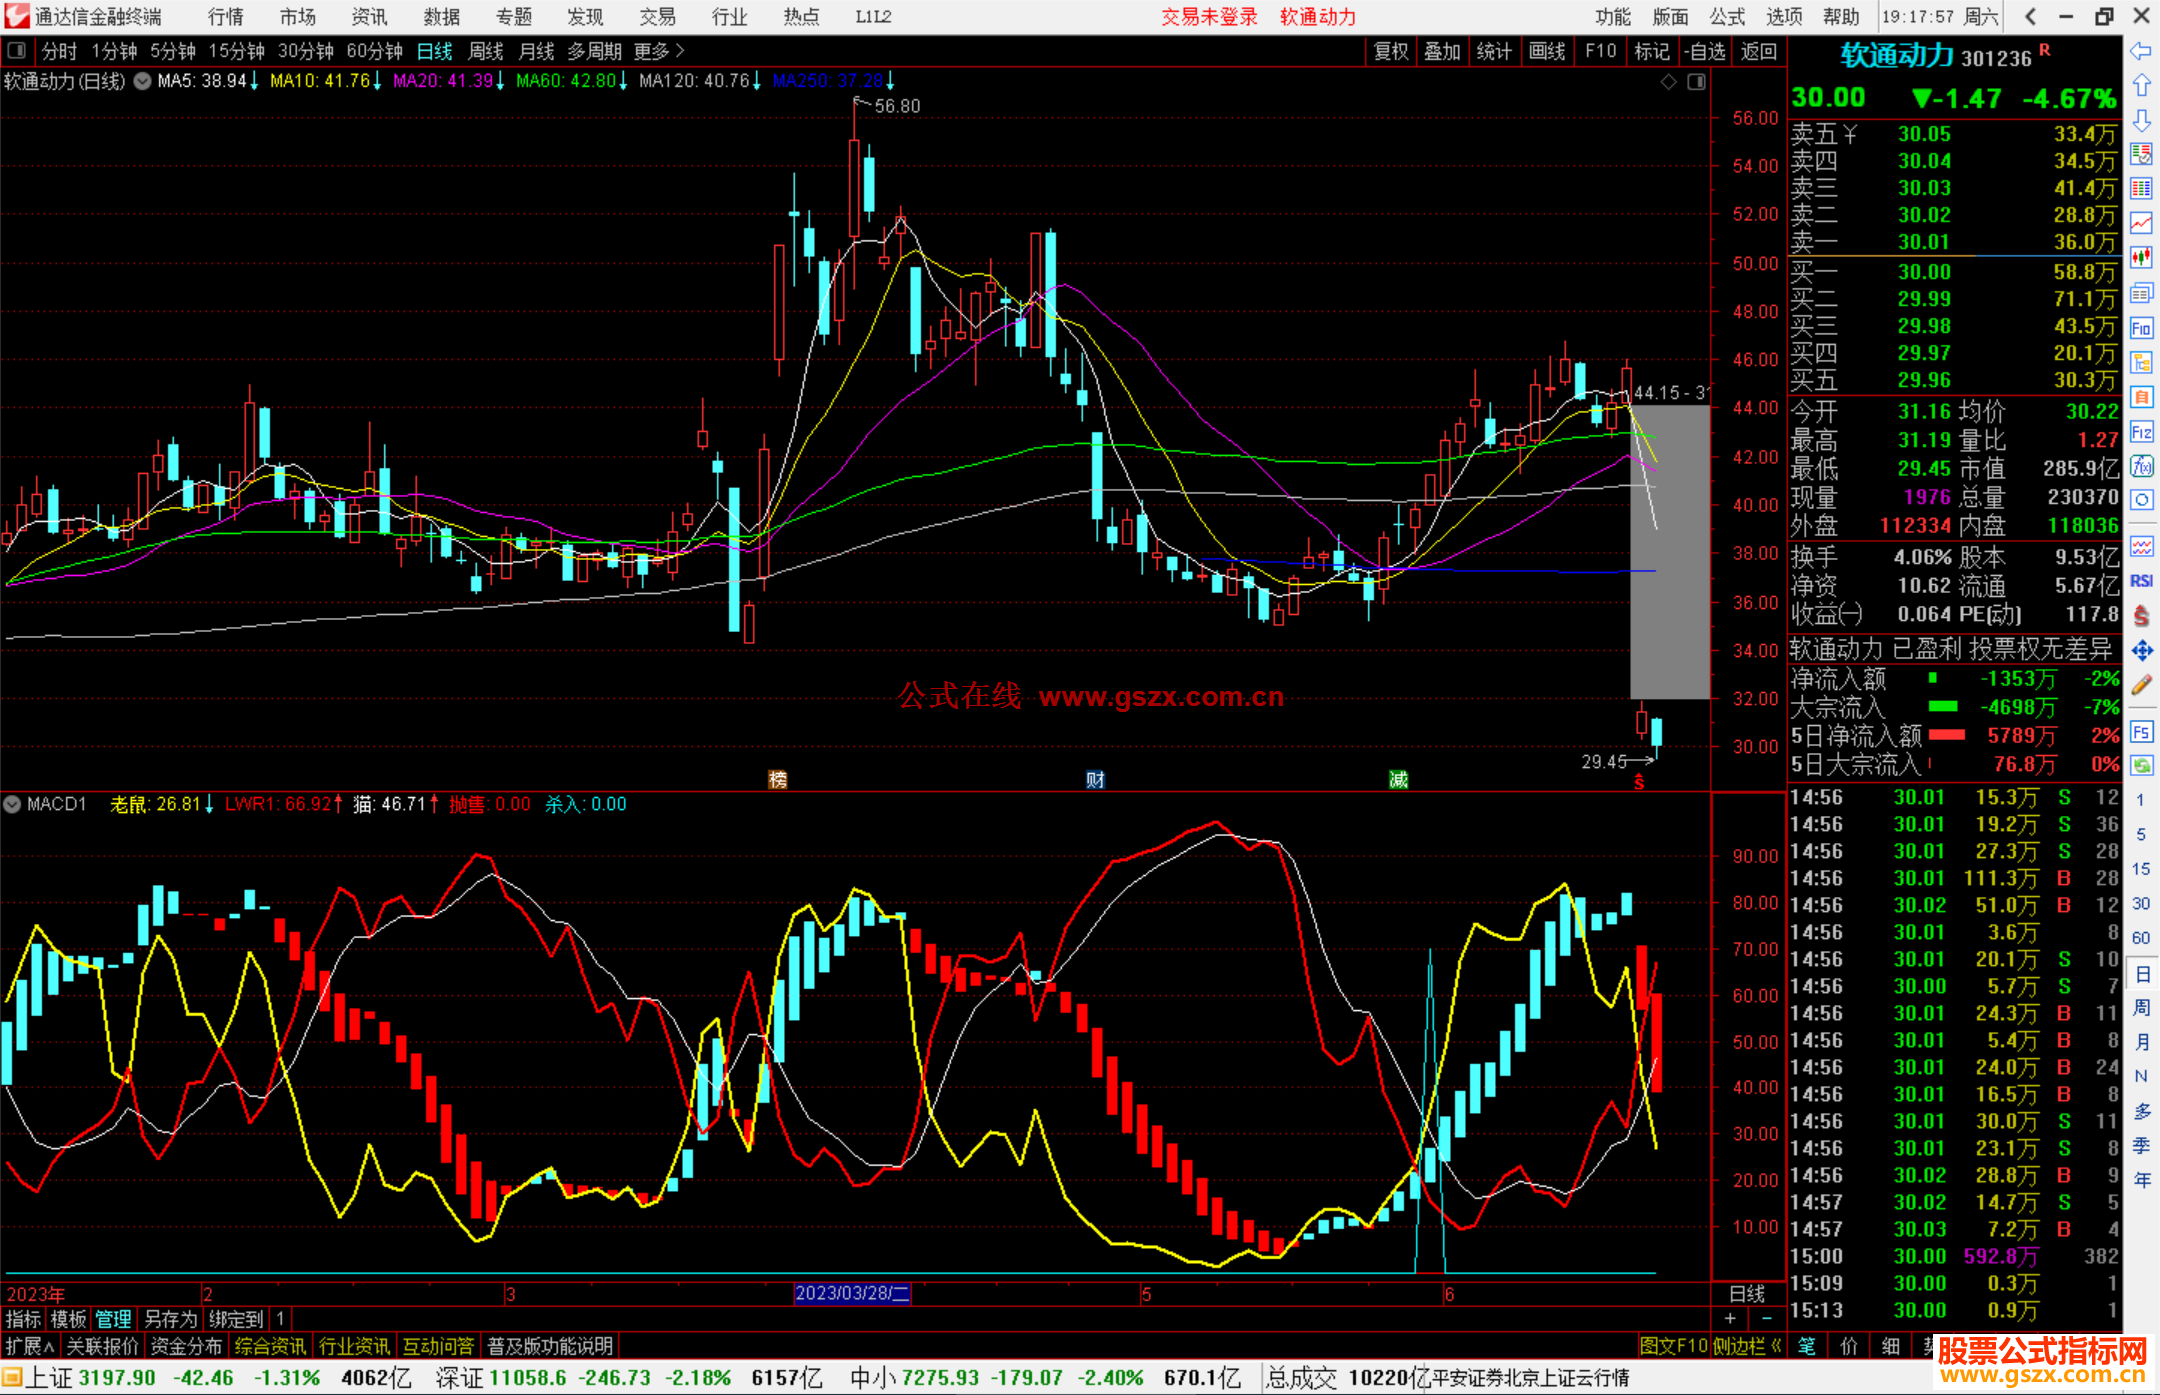Open the F10 company info sidebar icon

pyautogui.click(x=2141, y=328)
